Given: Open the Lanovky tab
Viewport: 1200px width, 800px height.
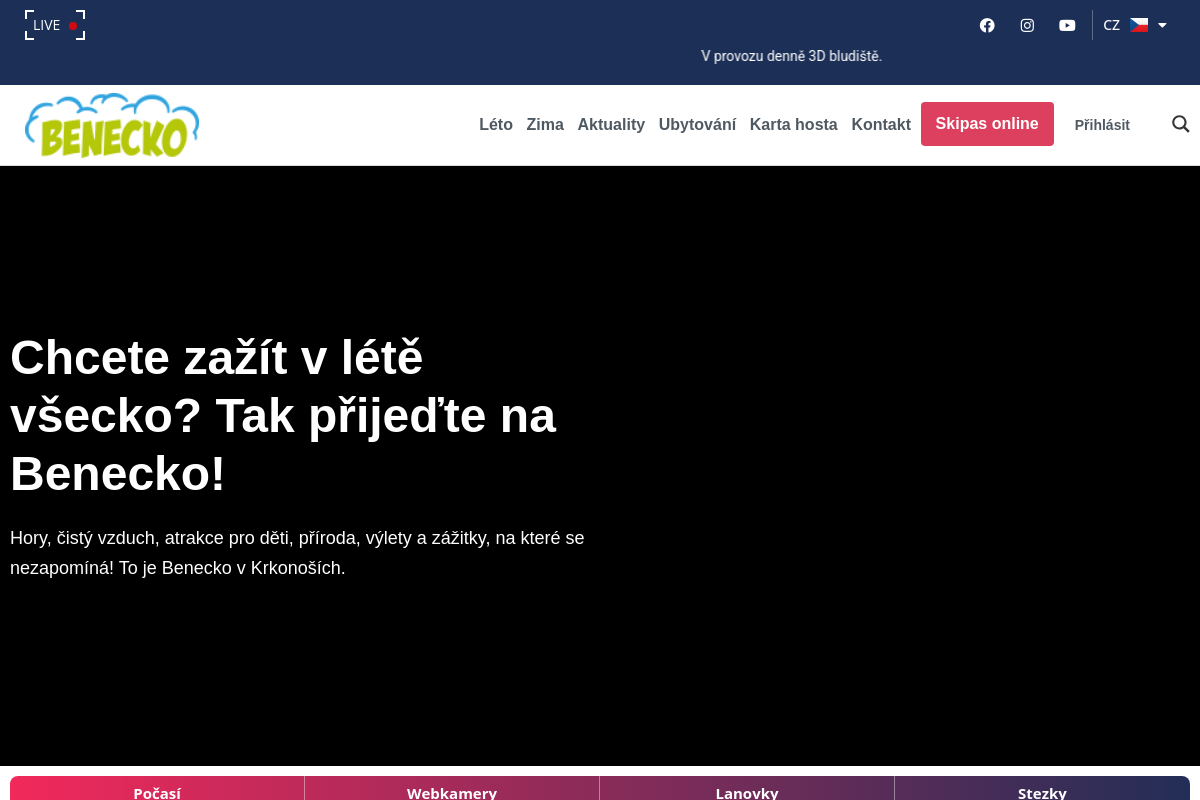Looking at the screenshot, I should pyautogui.click(x=747, y=791).
